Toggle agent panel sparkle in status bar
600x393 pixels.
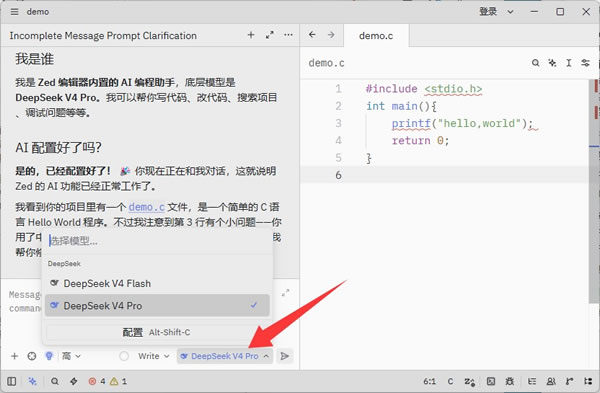(x=33, y=381)
